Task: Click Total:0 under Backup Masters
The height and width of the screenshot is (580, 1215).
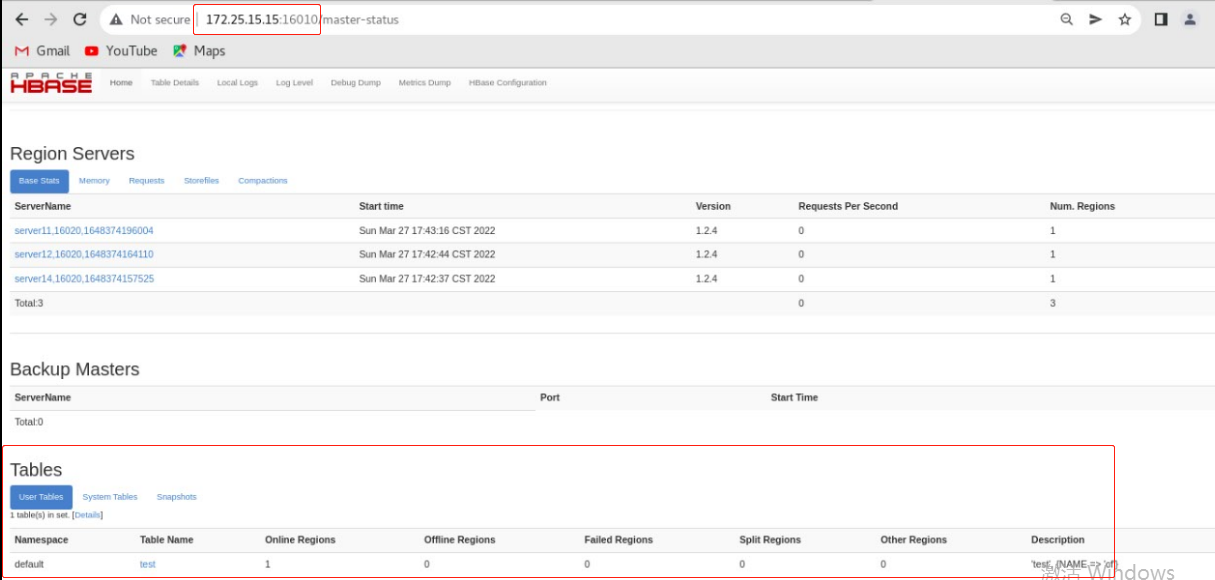Action: tap(29, 422)
